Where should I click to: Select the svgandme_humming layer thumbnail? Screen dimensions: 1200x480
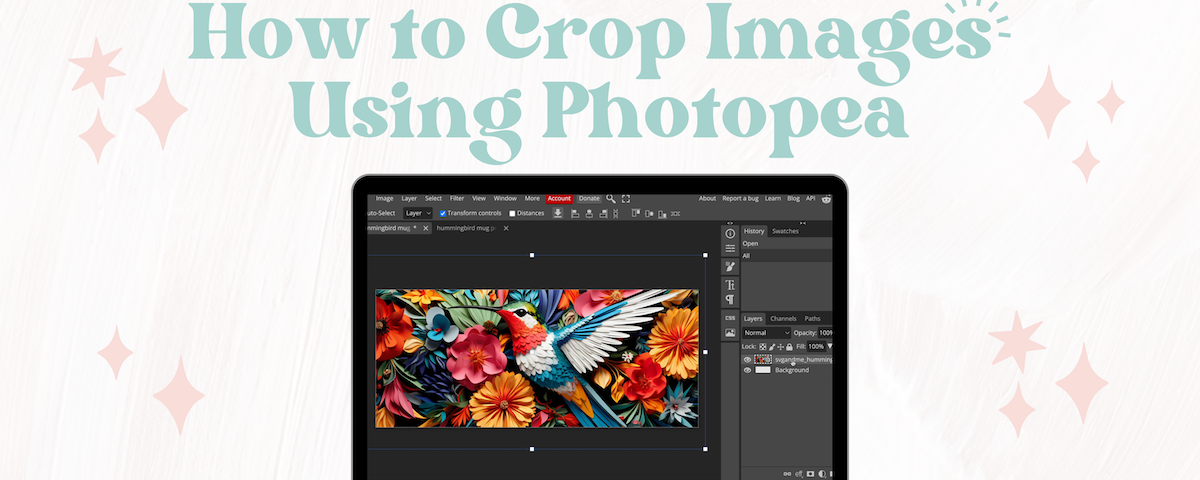point(763,359)
